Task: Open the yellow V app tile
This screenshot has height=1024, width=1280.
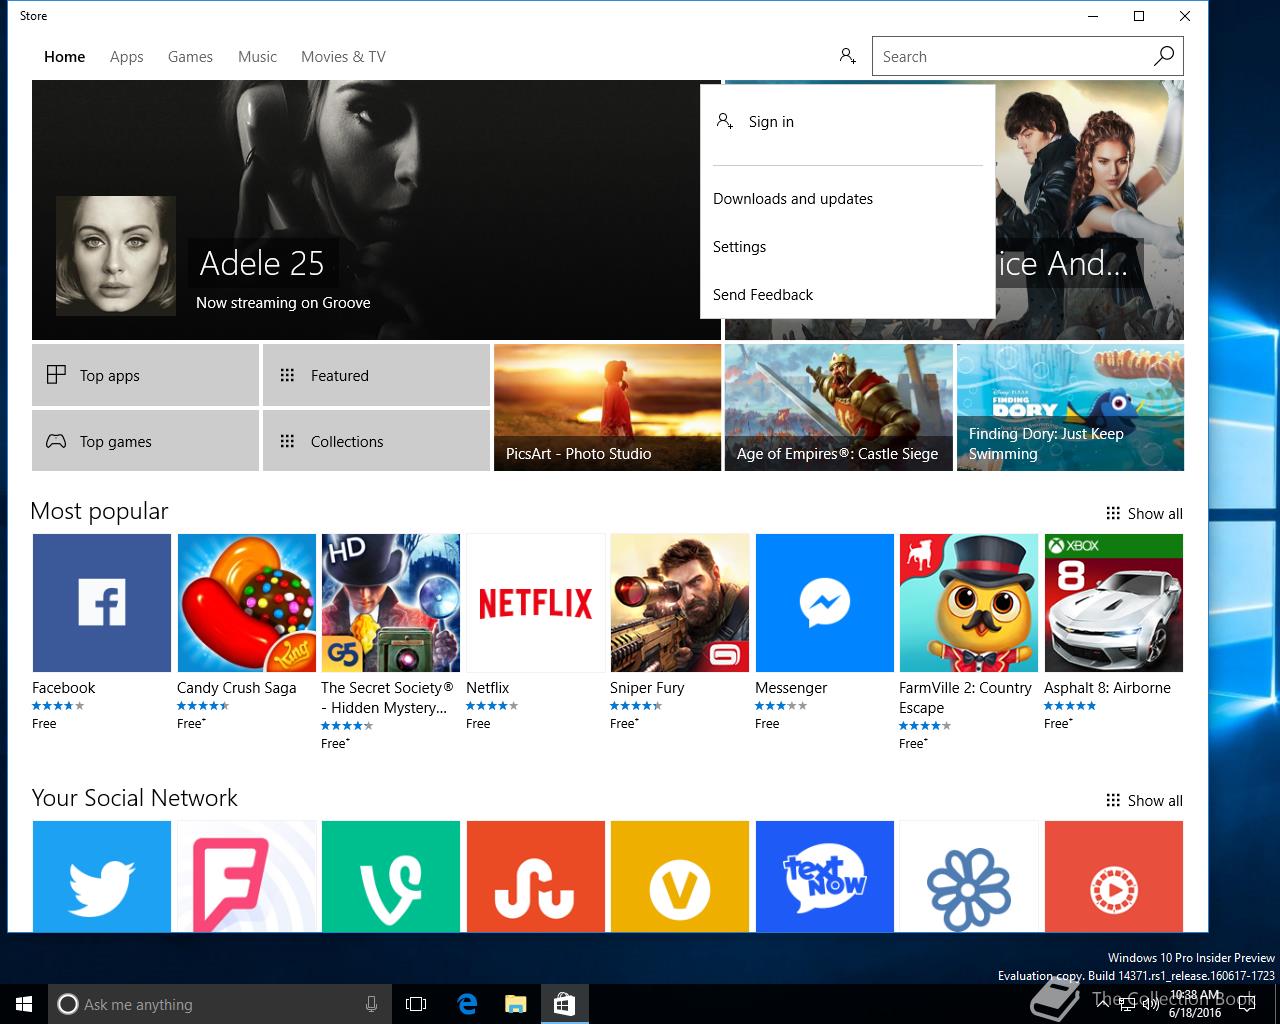Action: tap(680, 877)
